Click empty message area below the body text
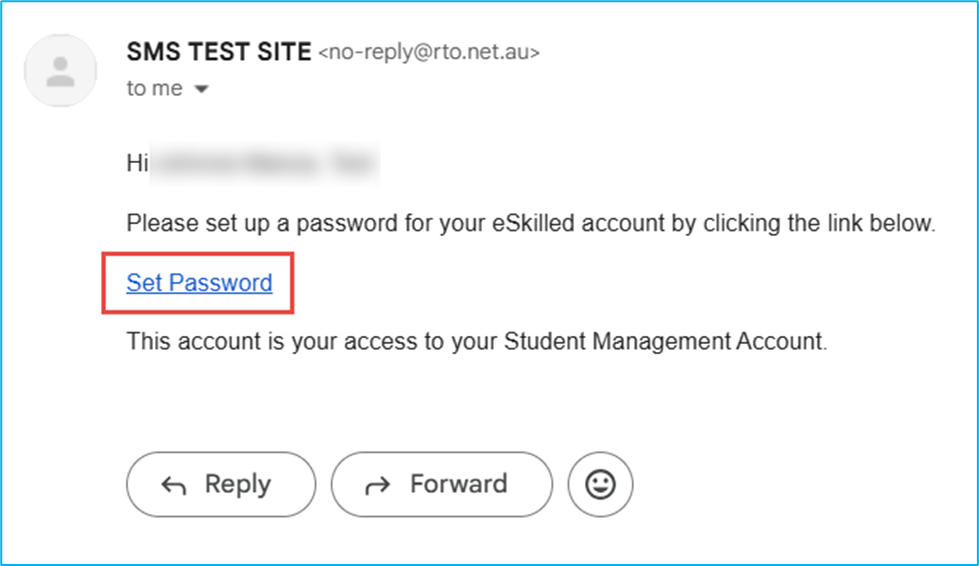The width and height of the screenshot is (979, 566). (500, 400)
